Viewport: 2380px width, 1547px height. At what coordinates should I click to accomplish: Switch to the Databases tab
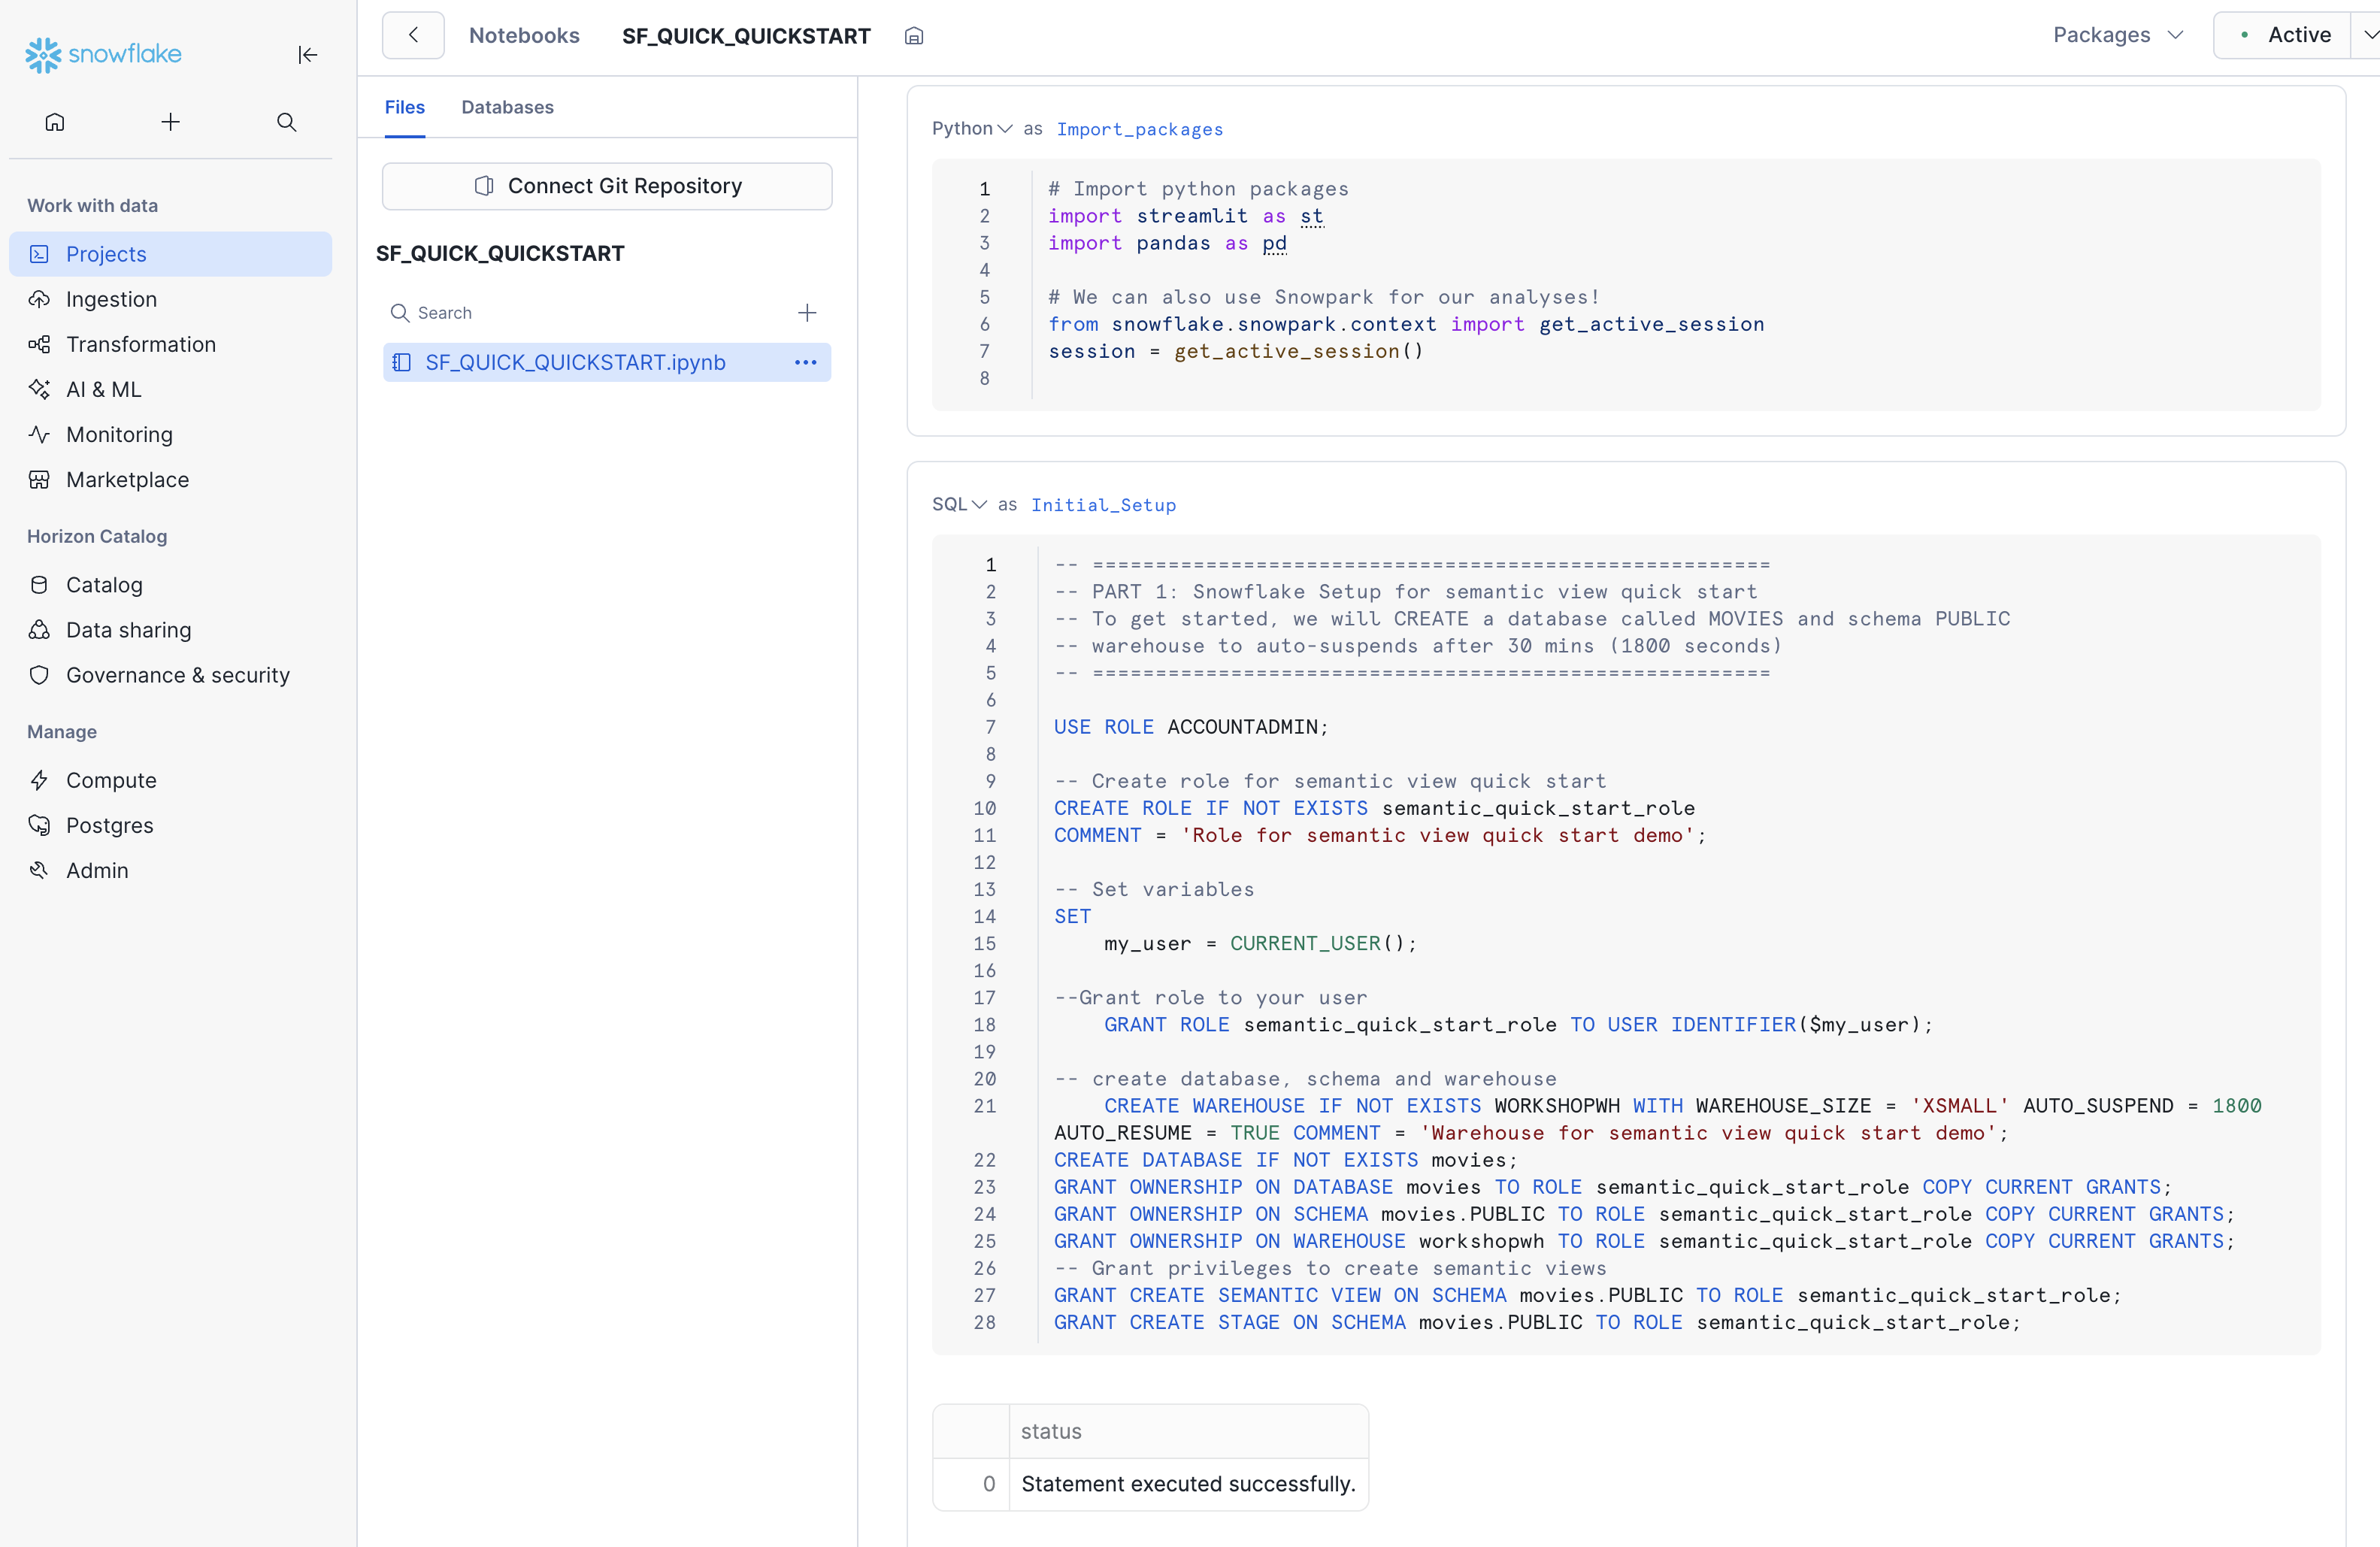(507, 107)
